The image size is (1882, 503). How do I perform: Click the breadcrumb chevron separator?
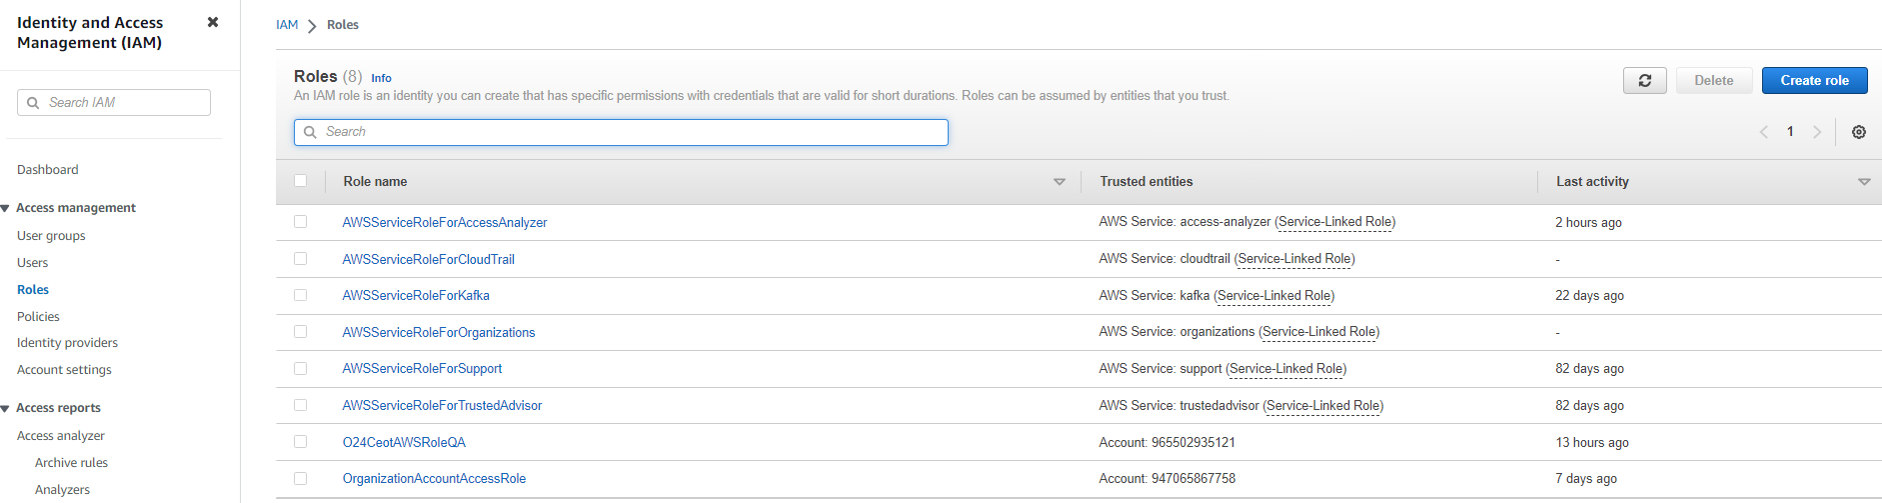(x=312, y=26)
